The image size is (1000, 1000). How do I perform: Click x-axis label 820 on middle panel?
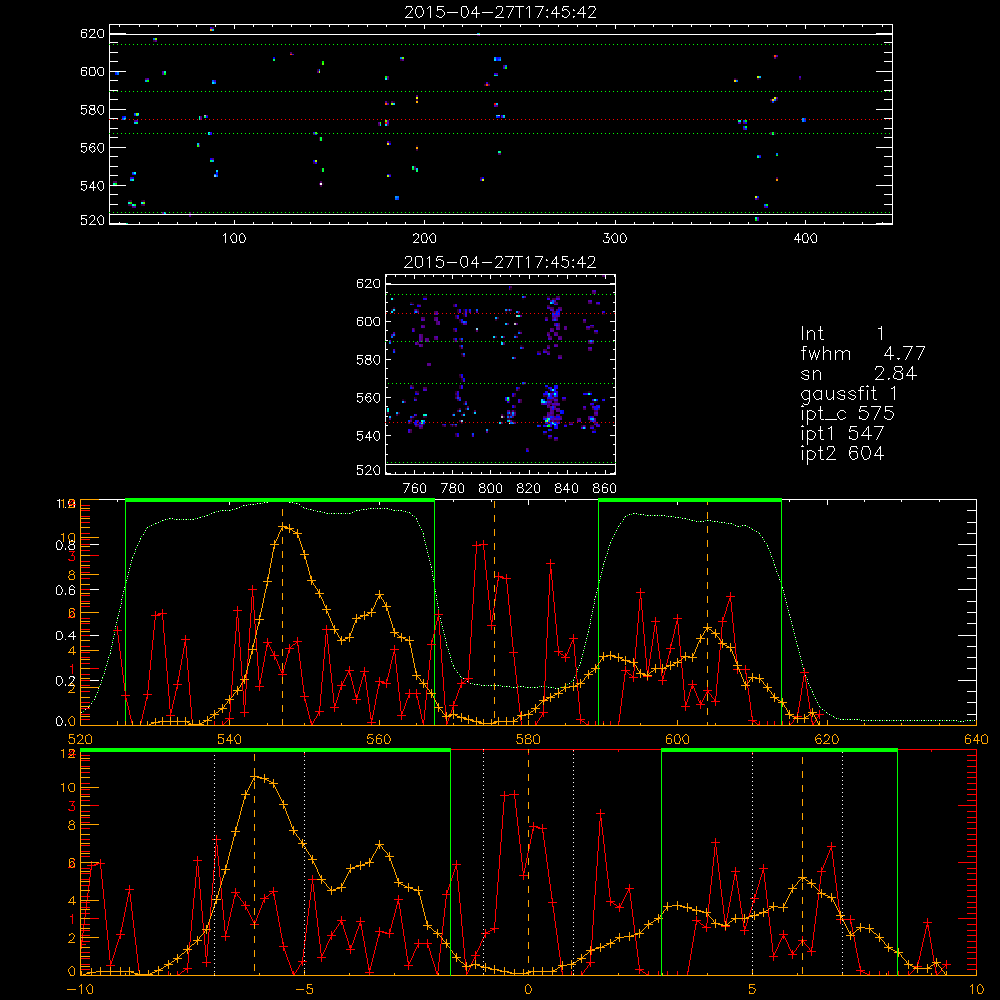[x=529, y=489]
